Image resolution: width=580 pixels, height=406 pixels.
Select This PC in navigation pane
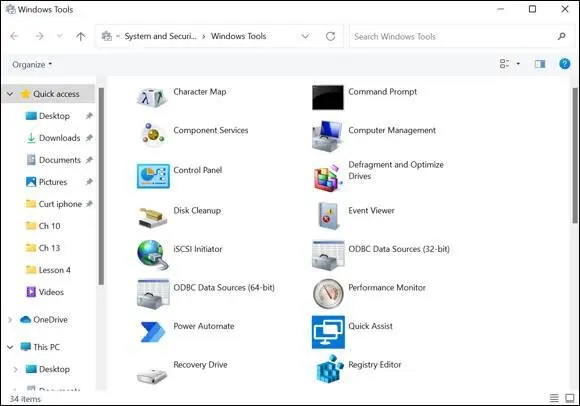[40, 347]
